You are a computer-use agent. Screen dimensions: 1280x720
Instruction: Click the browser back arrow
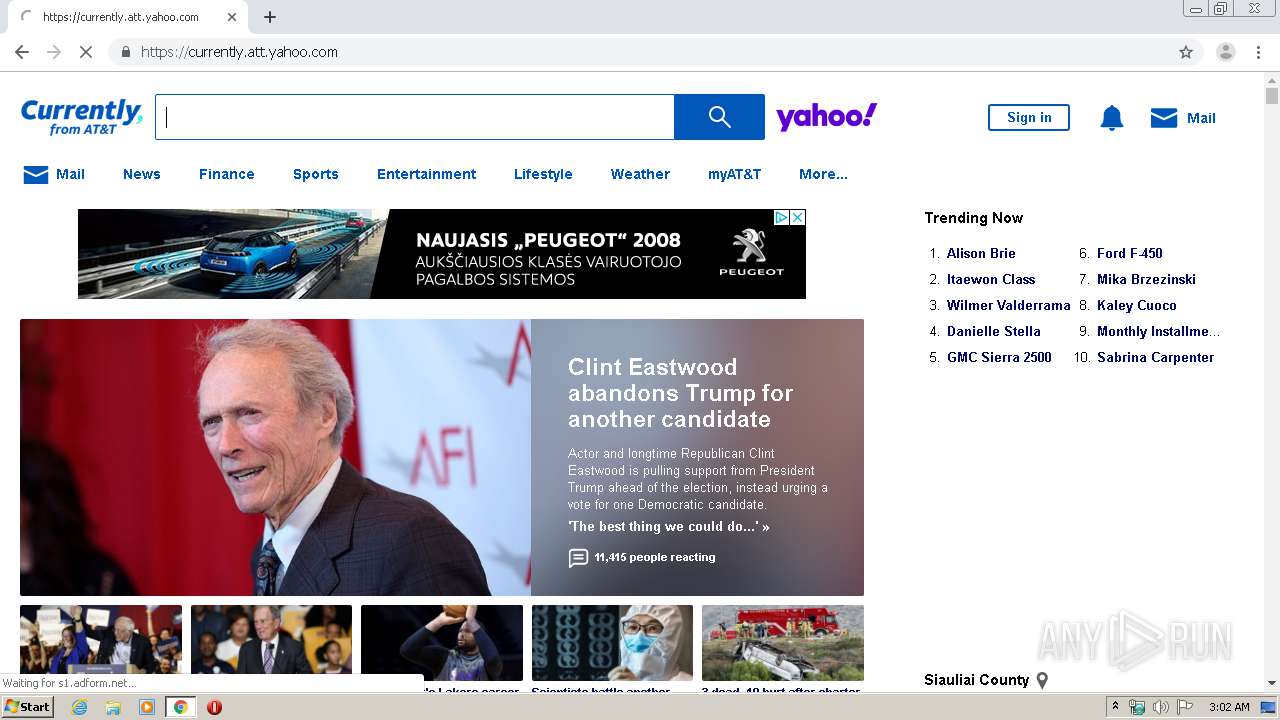click(x=22, y=52)
